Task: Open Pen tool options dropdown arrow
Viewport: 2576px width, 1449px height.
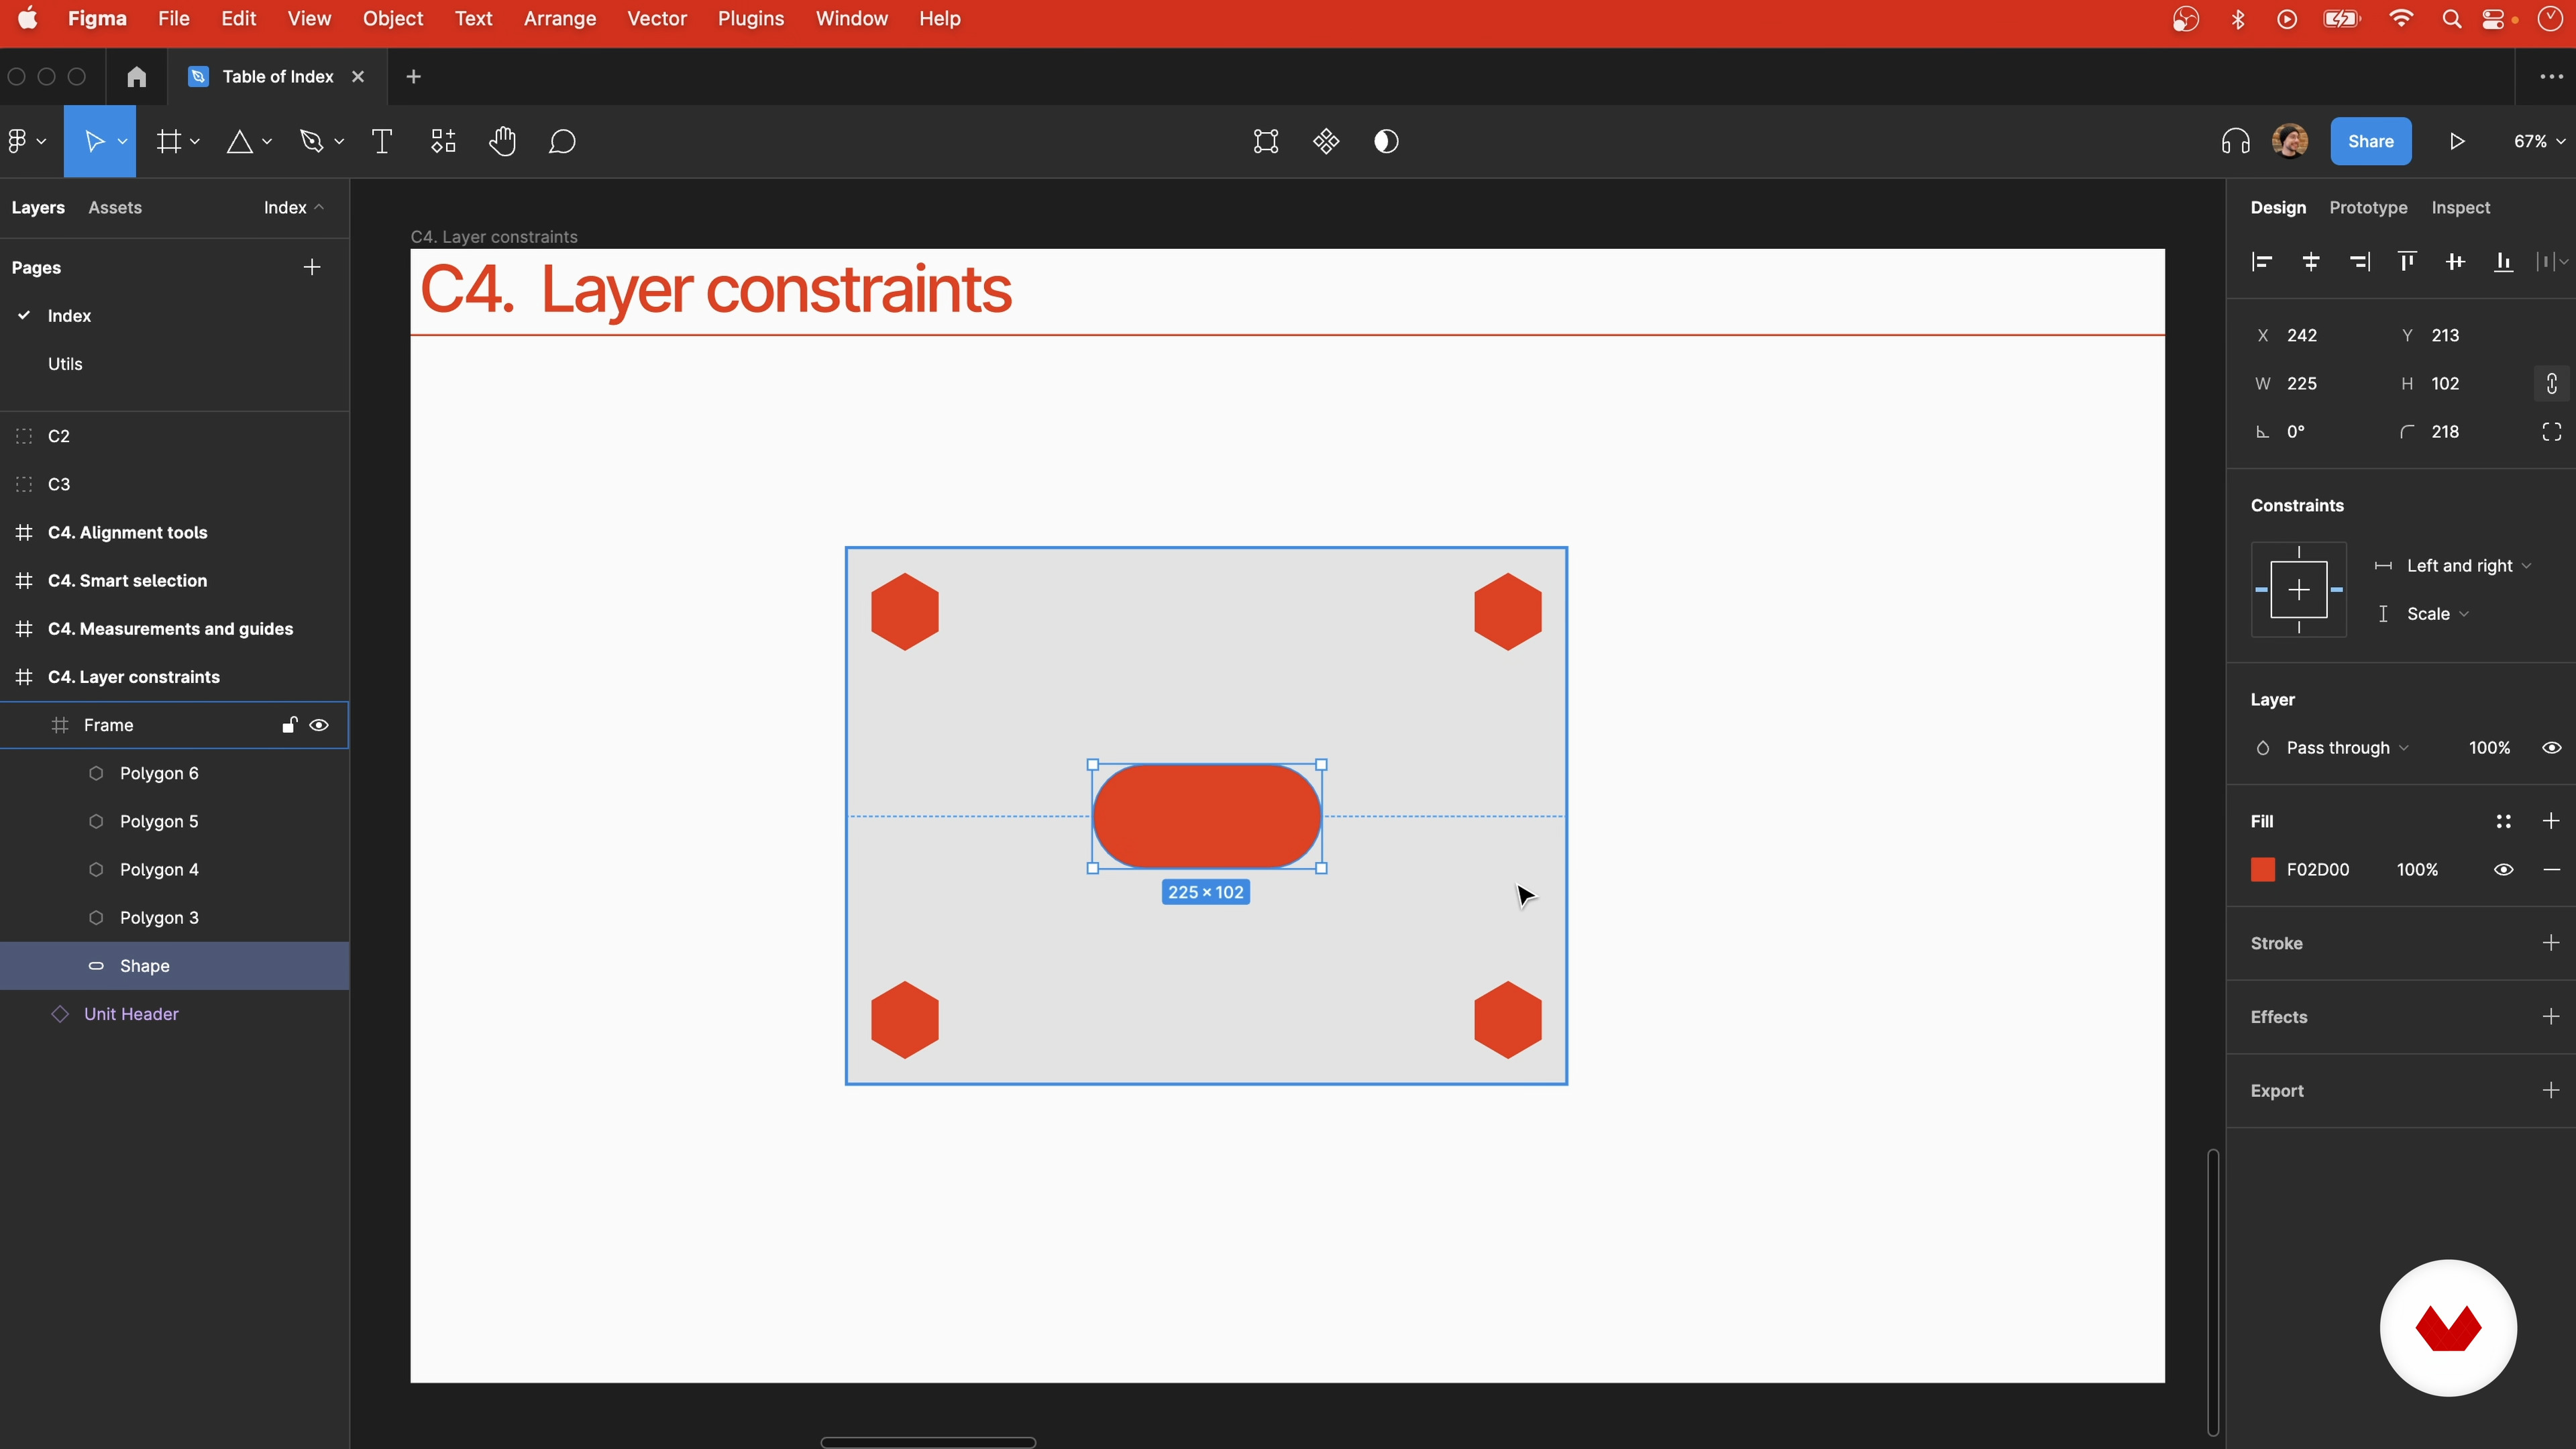Action: 339,142
